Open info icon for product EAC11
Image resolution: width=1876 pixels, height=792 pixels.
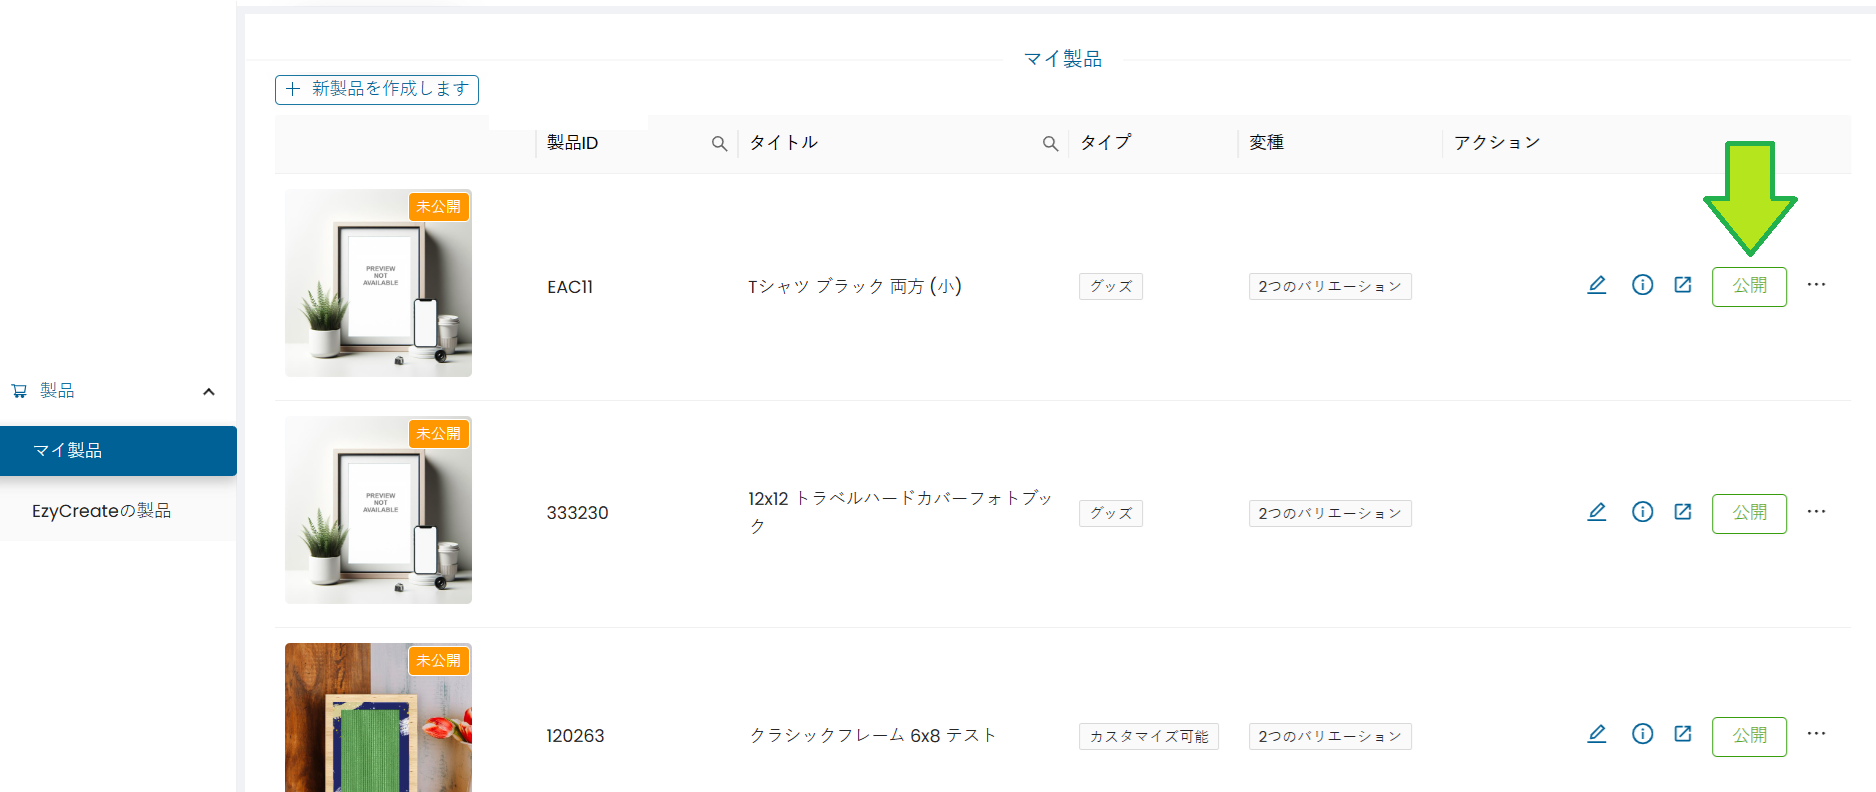(x=1642, y=285)
